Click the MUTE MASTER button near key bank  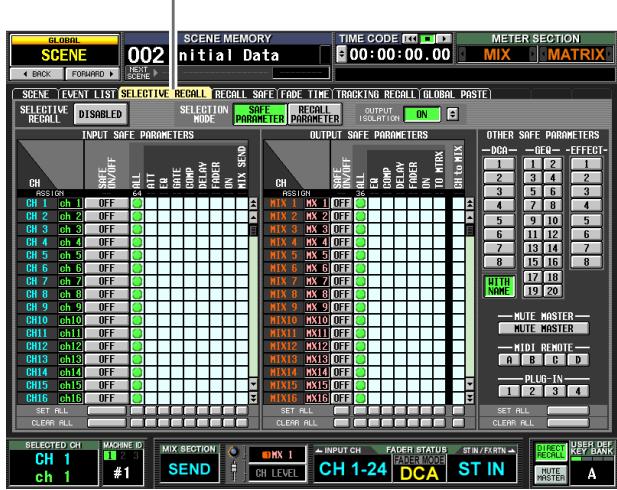pyautogui.click(x=550, y=474)
